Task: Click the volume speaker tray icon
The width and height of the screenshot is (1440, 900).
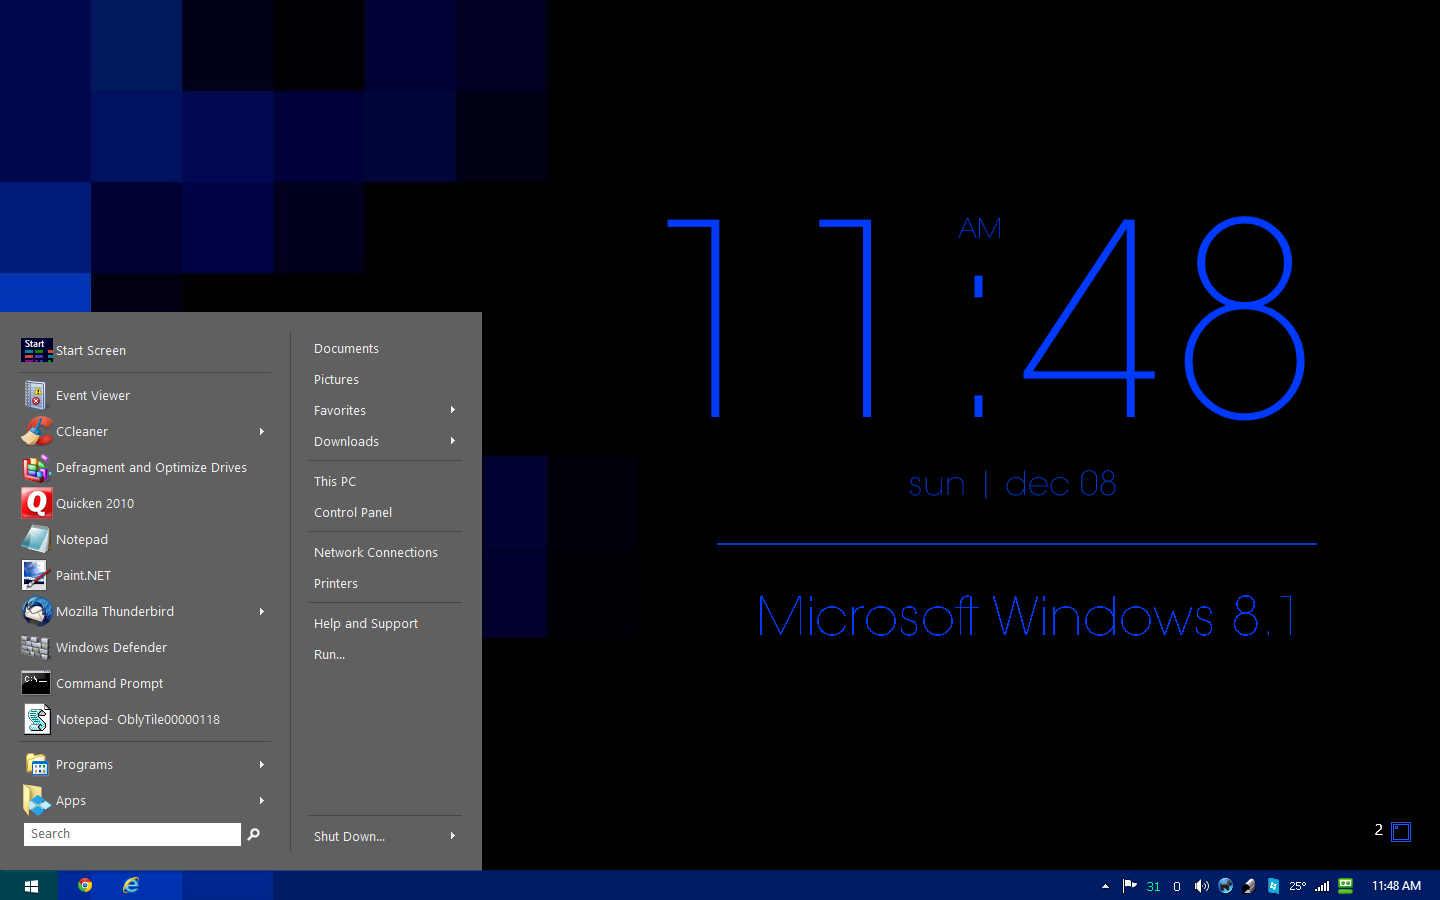Action: point(1201,886)
